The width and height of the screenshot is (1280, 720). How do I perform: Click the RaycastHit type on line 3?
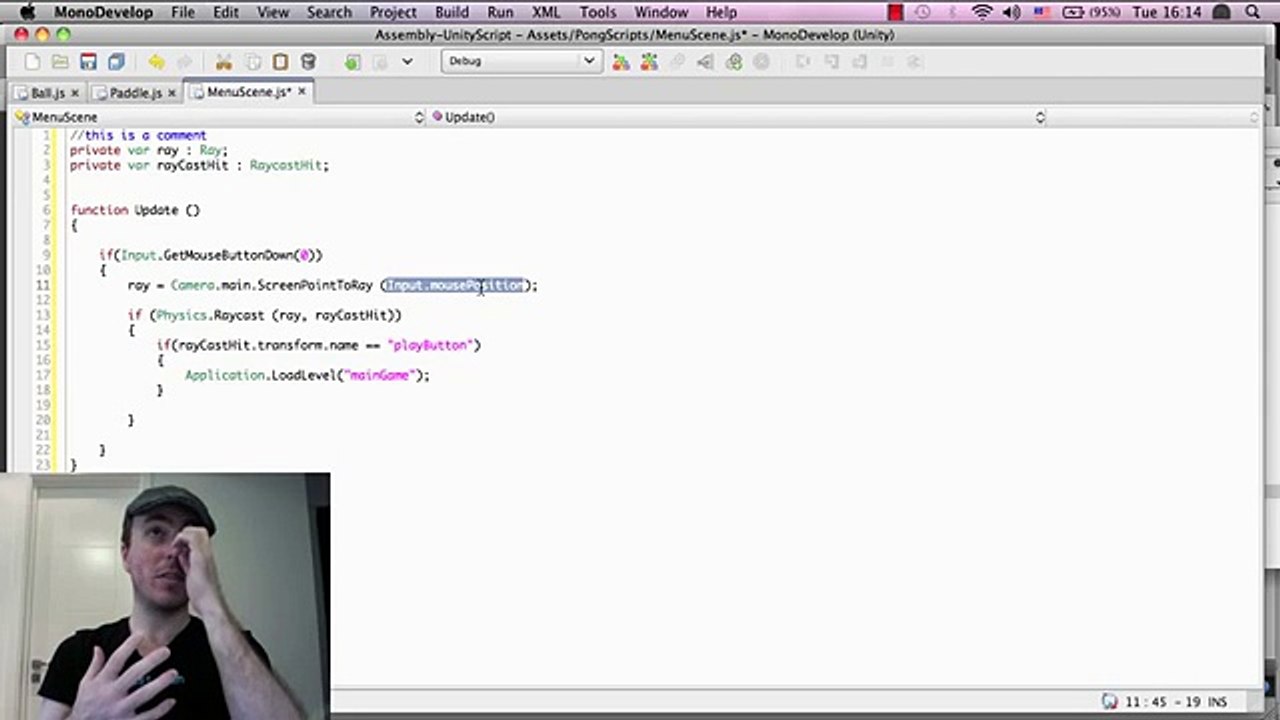(286, 165)
